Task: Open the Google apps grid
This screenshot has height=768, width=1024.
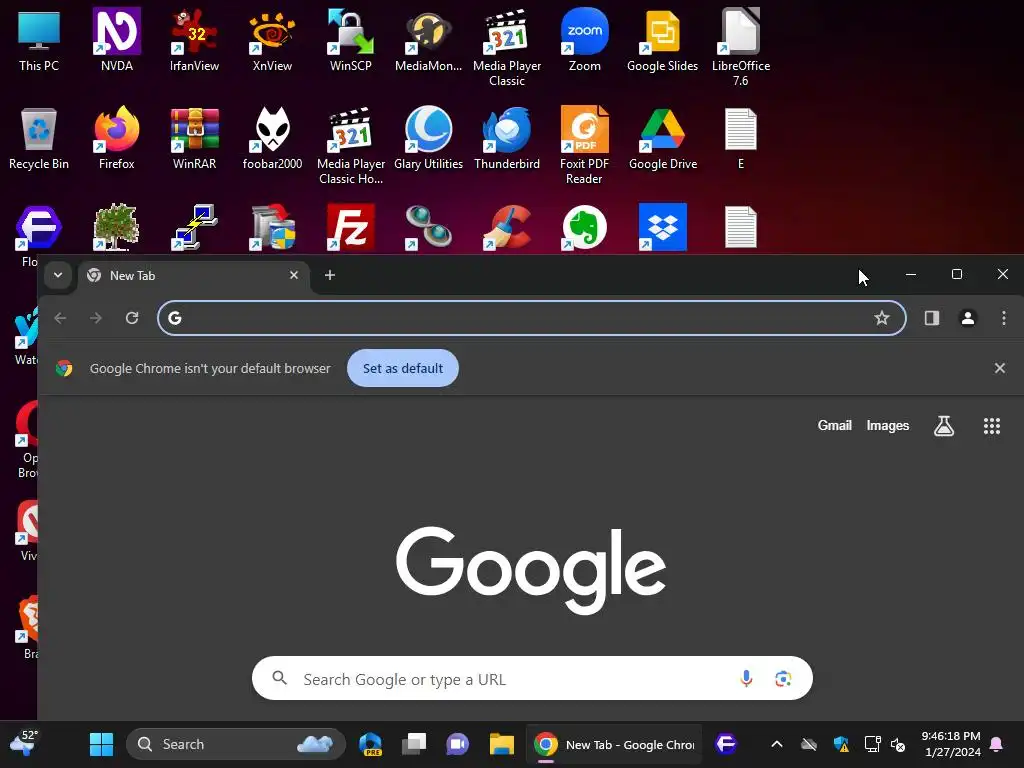Action: [992, 426]
